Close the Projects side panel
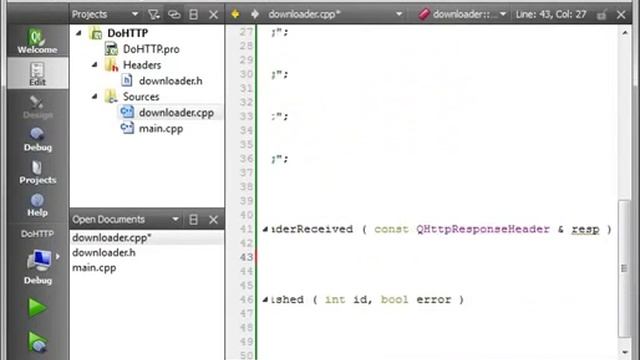This screenshot has height=360, width=640. pyautogui.click(x=213, y=15)
